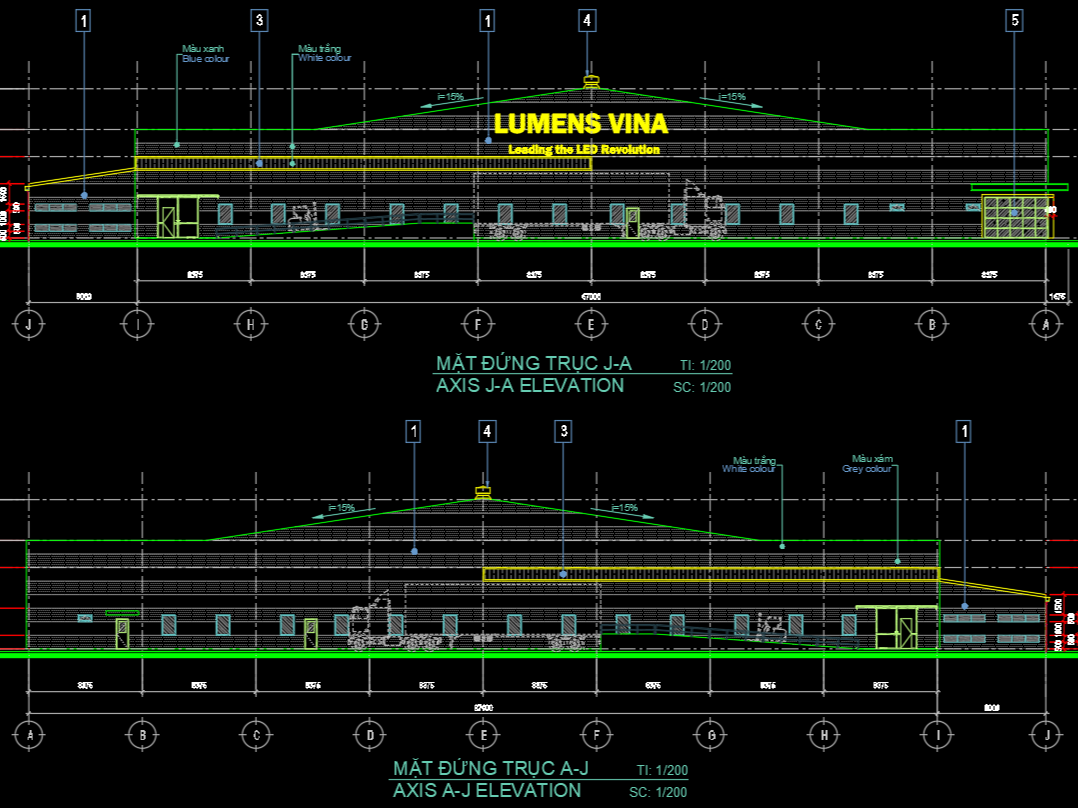Viewport: 1078px width, 808px height.
Task: Select the yellow "LUMENS VINA" sign text
Action: coord(581,124)
